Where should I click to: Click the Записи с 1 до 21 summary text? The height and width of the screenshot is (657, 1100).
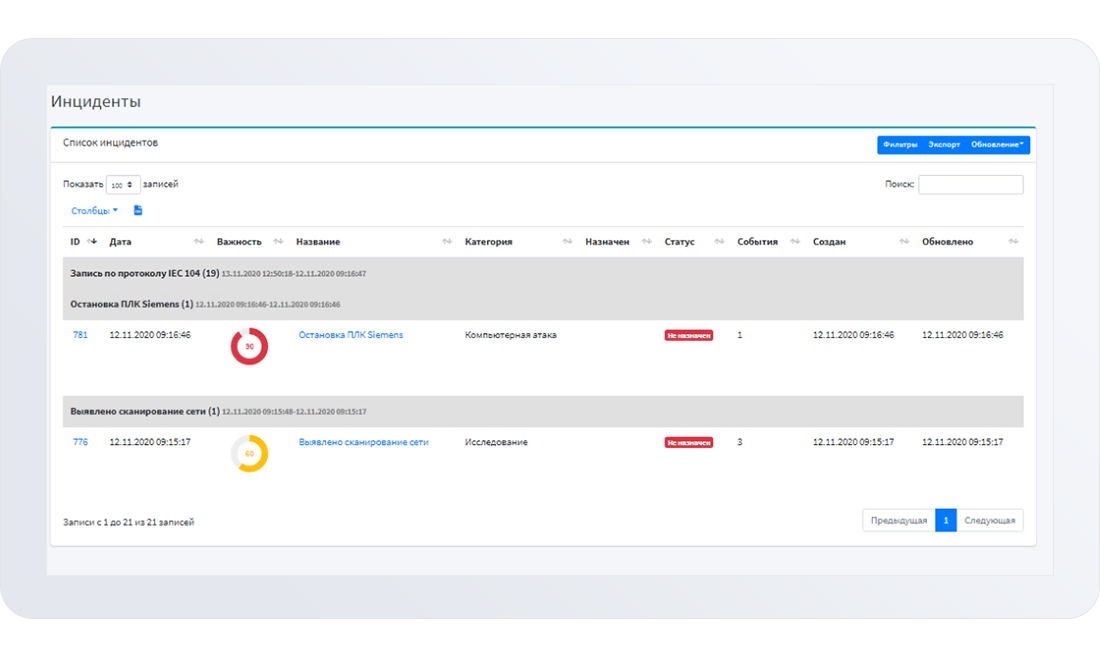point(128,522)
